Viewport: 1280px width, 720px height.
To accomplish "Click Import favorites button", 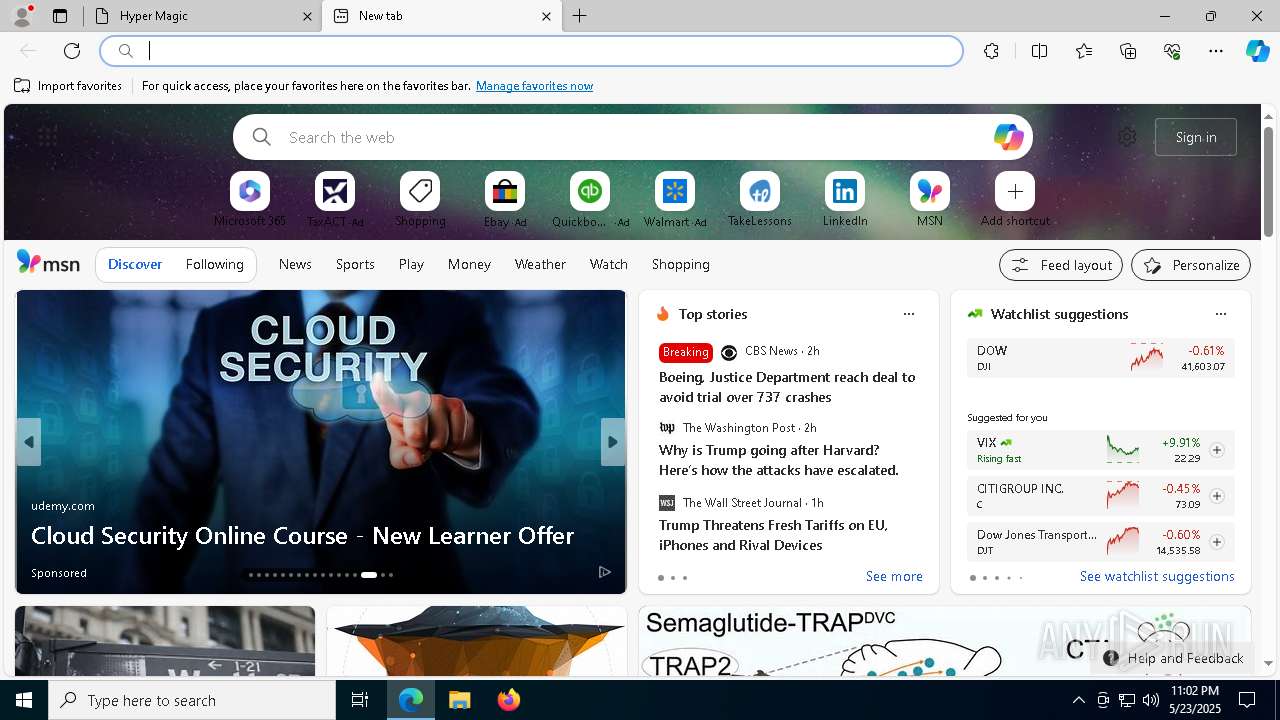I will click(x=68, y=86).
